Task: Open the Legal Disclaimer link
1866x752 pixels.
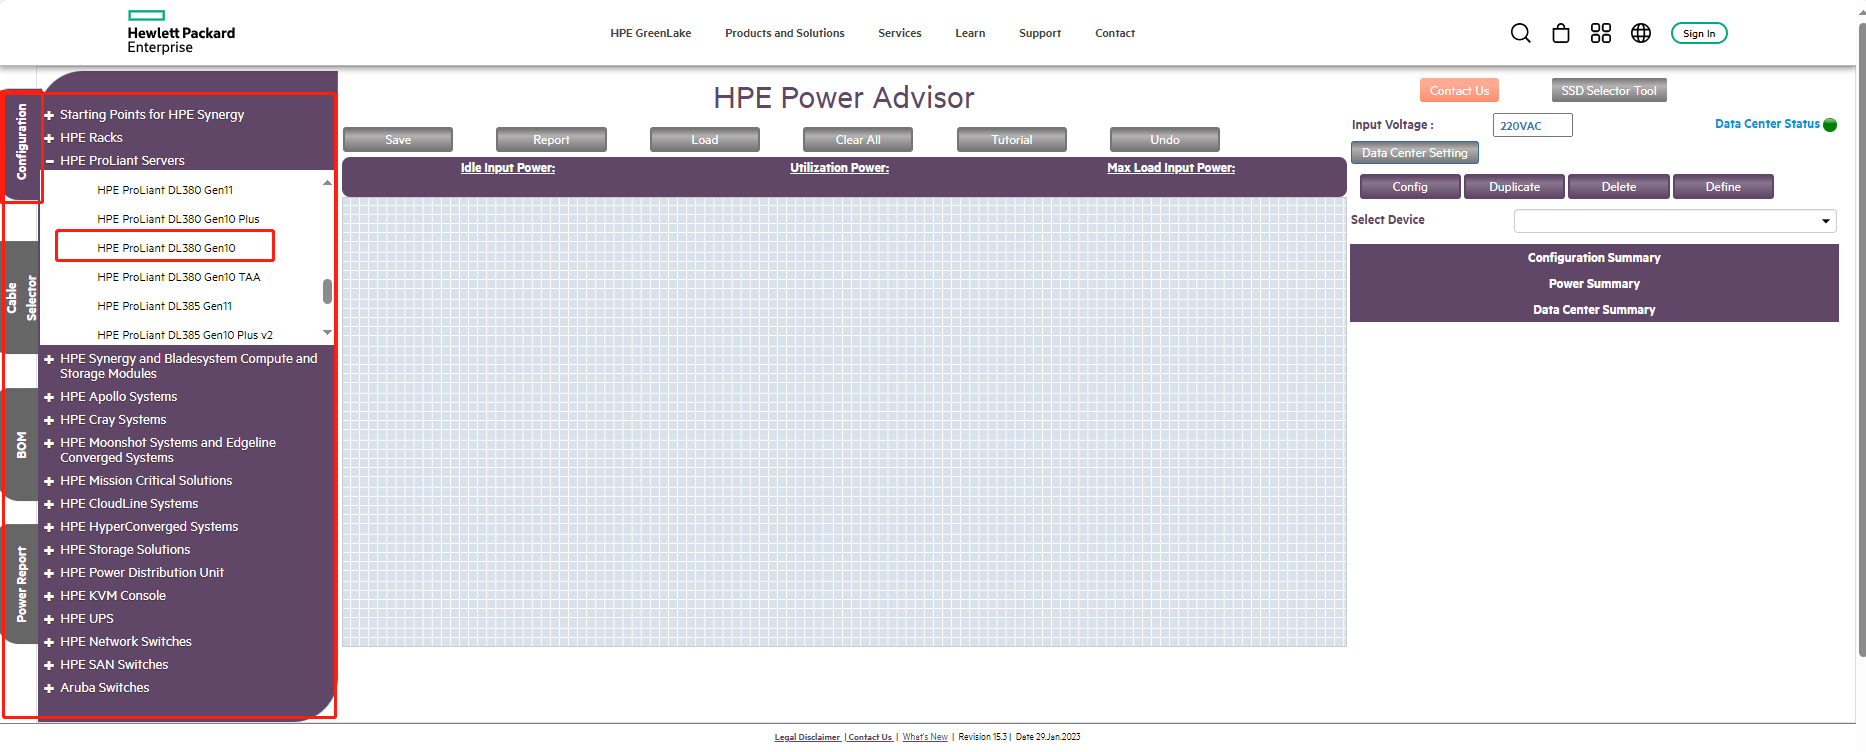Action: click(x=808, y=737)
